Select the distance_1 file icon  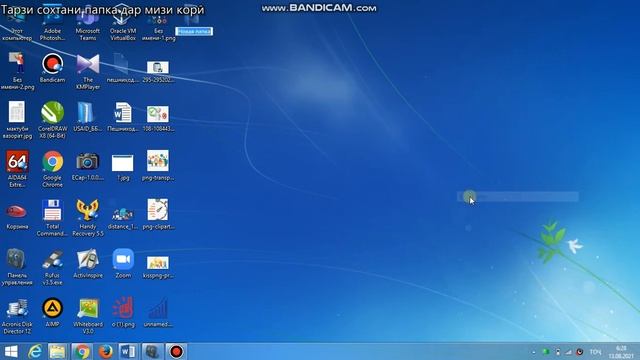123,218
